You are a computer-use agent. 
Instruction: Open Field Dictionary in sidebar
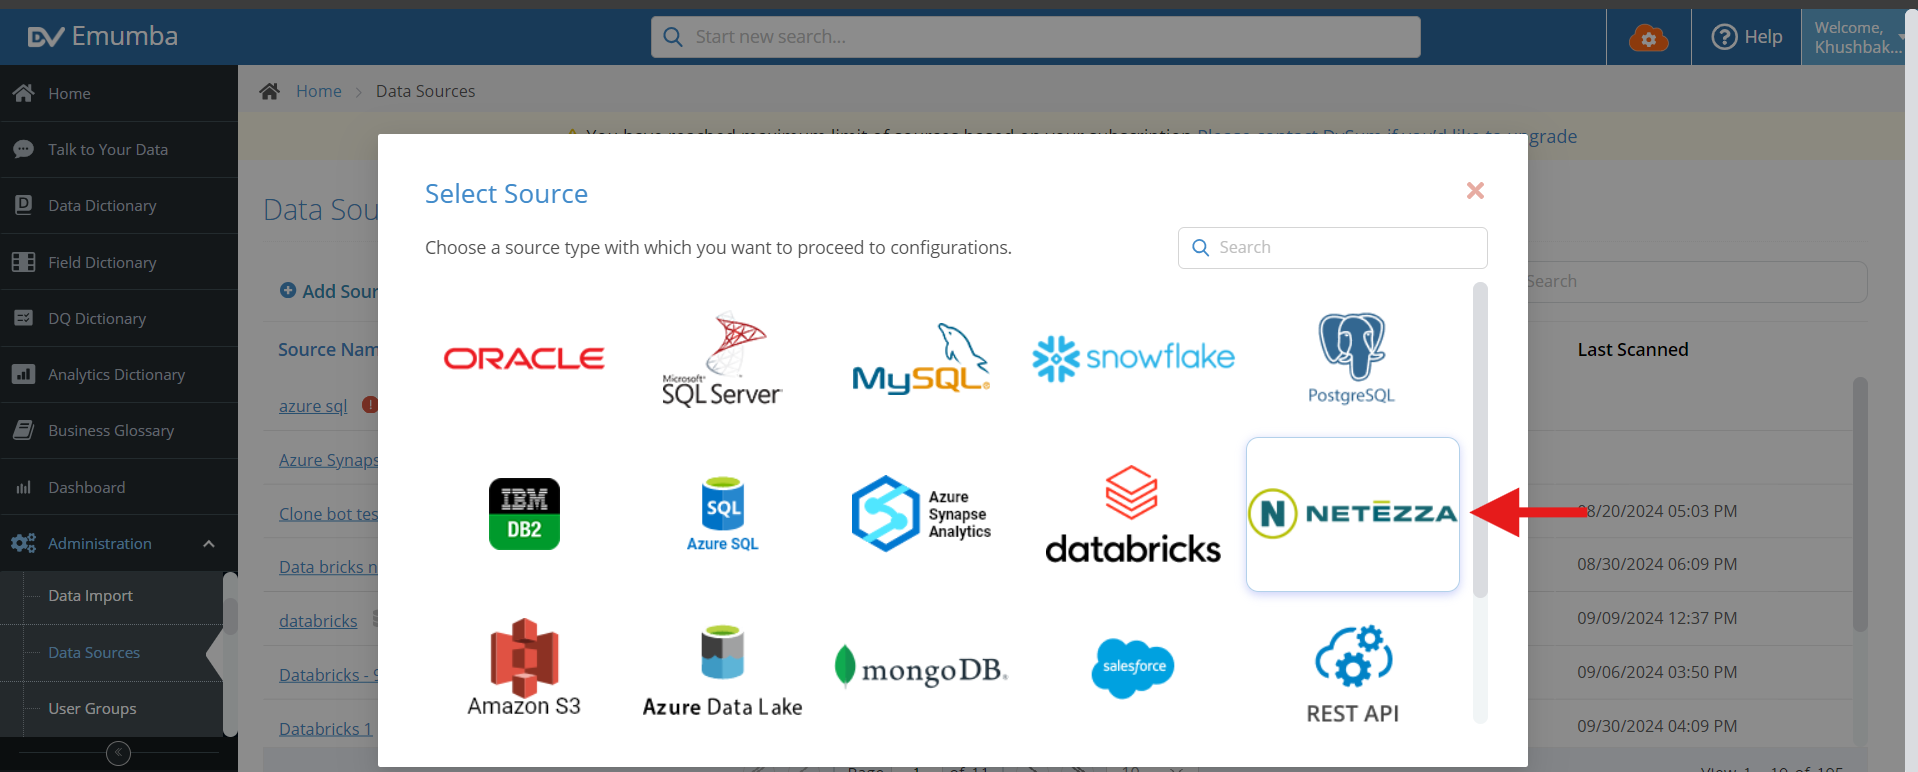119,262
